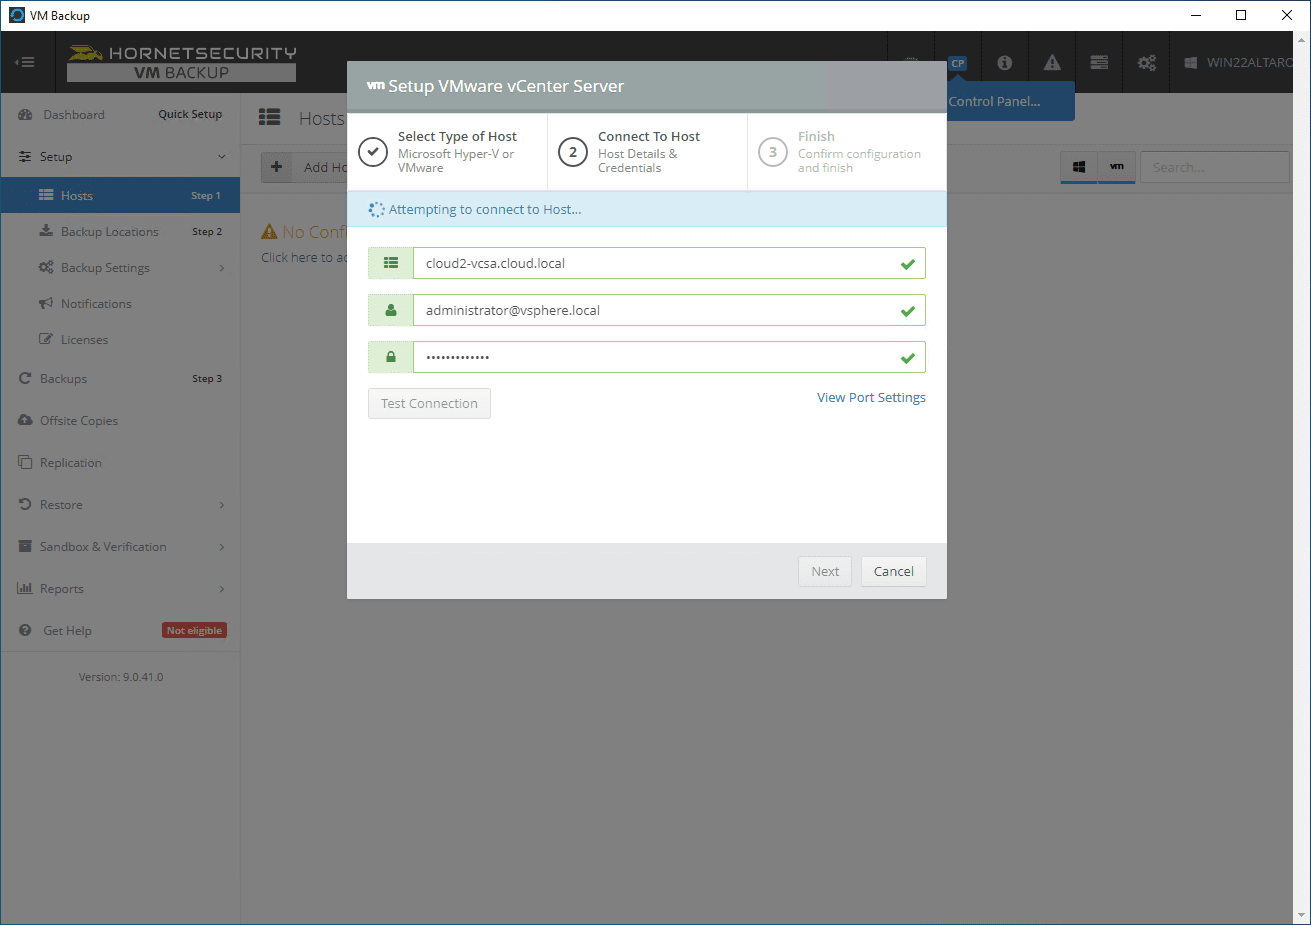Click the Control Panel tooltip

coord(1011,101)
